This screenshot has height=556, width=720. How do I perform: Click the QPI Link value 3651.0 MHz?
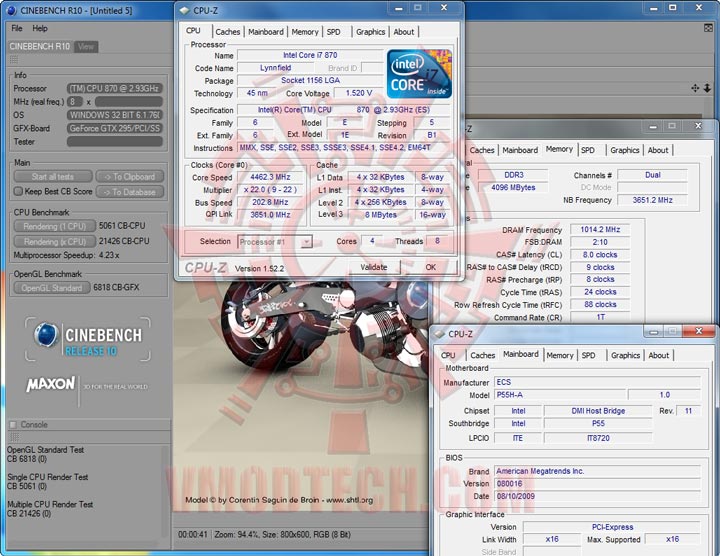click(x=270, y=214)
